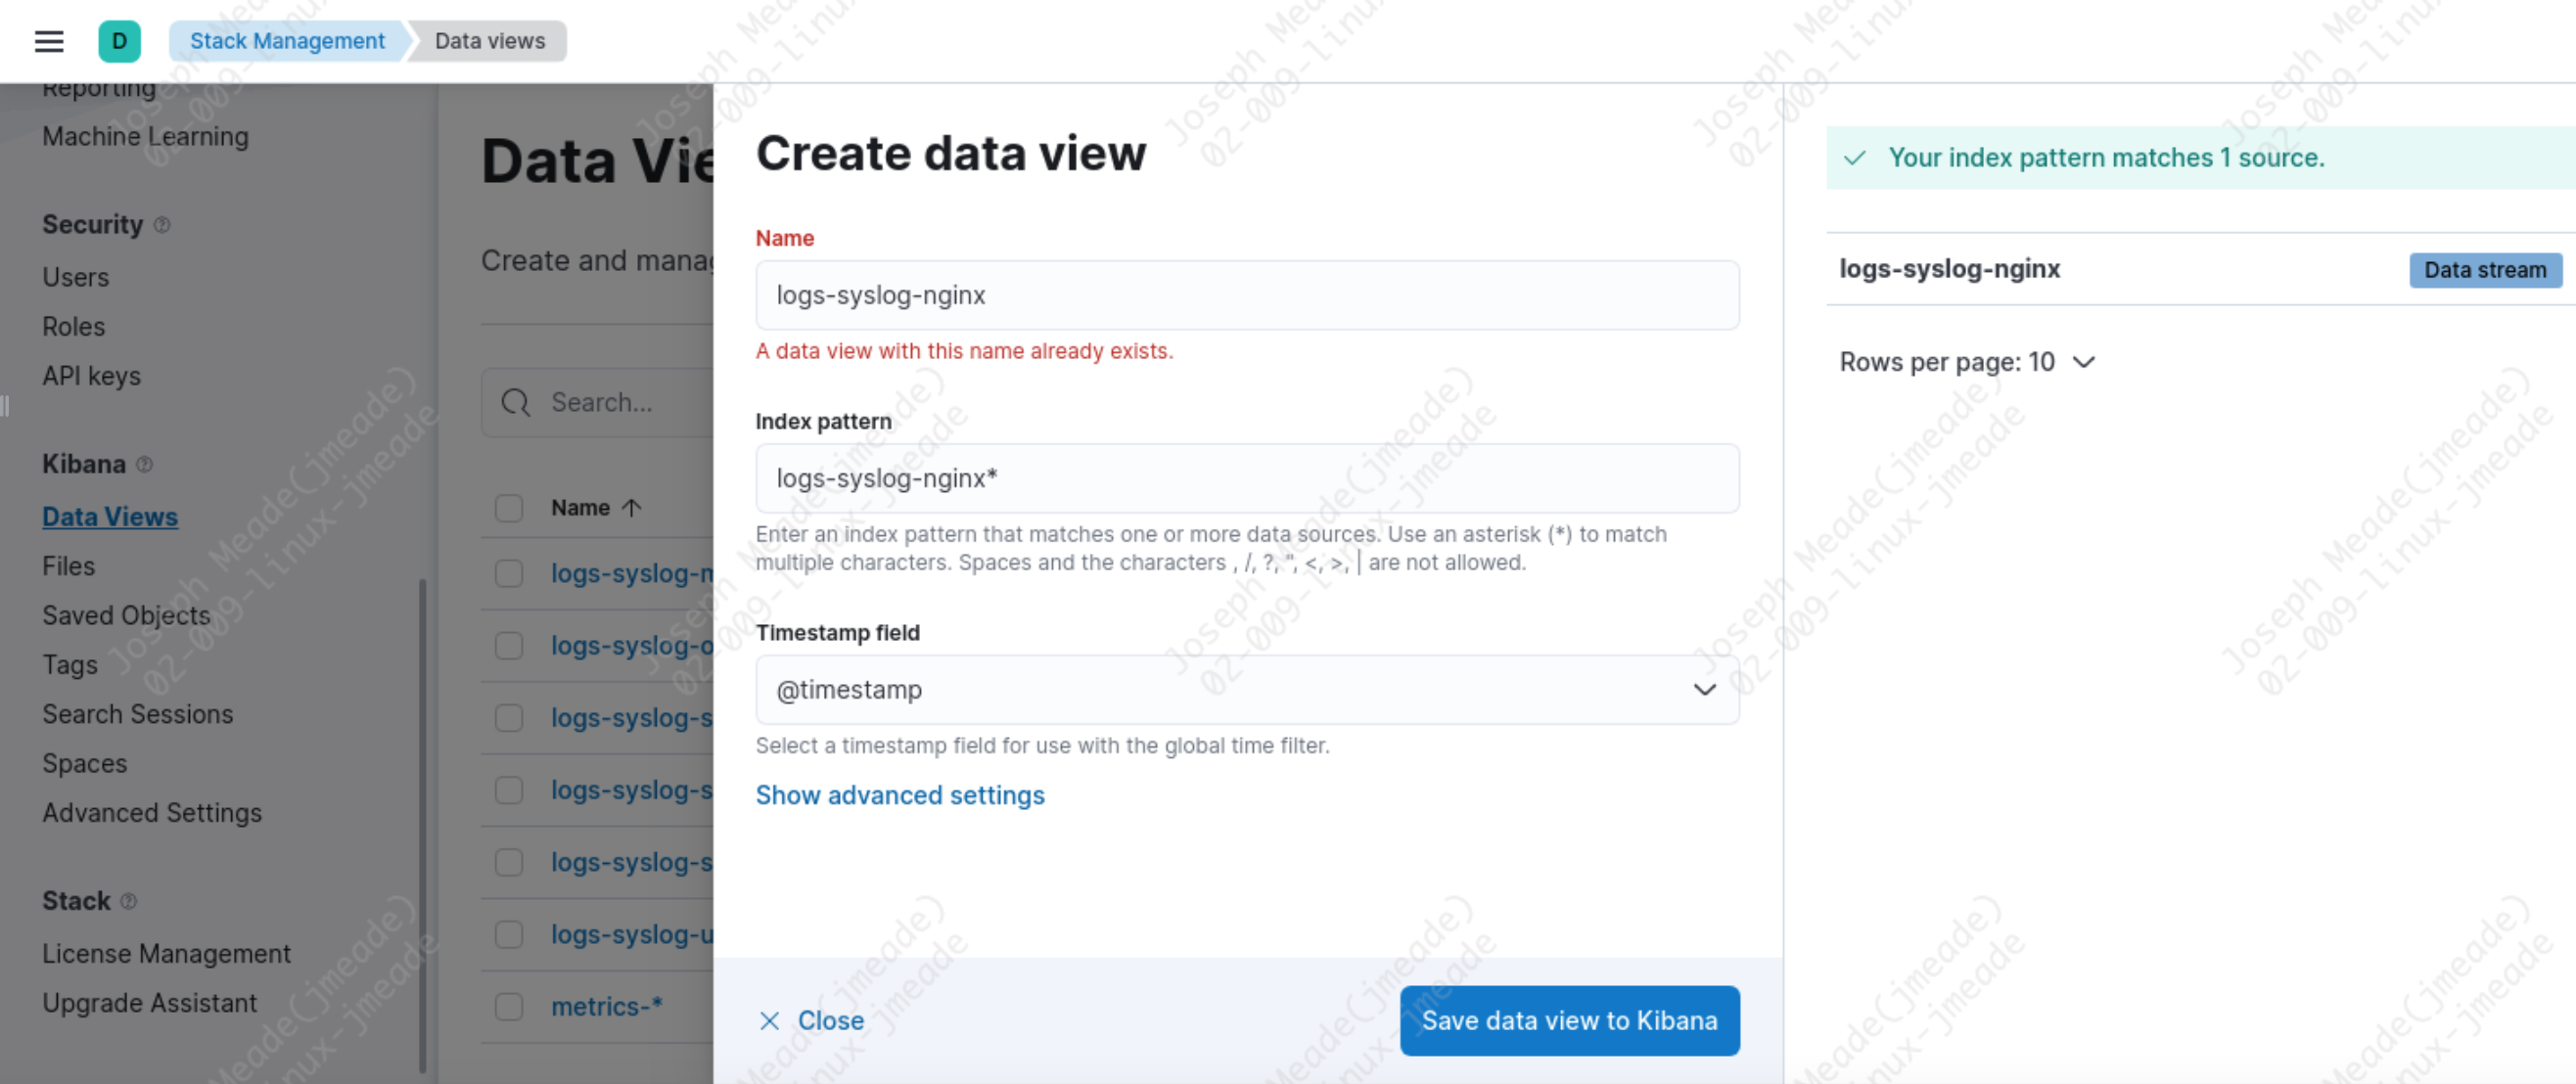The image size is (2576, 1084).
Task: Click into the Index pattern field
Action: pyautogui.click(x=1247, y=478)
